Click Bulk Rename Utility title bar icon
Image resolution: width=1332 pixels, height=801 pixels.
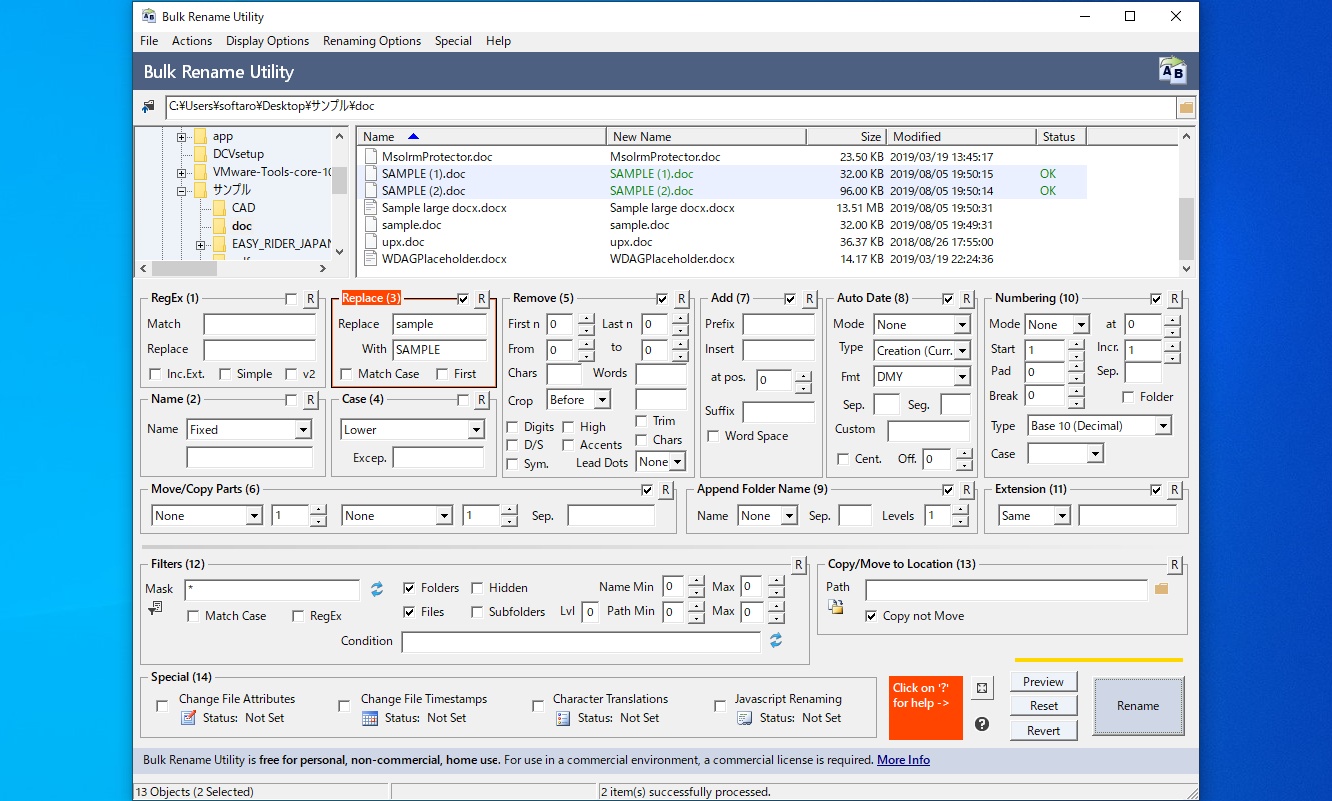(149, 16)
